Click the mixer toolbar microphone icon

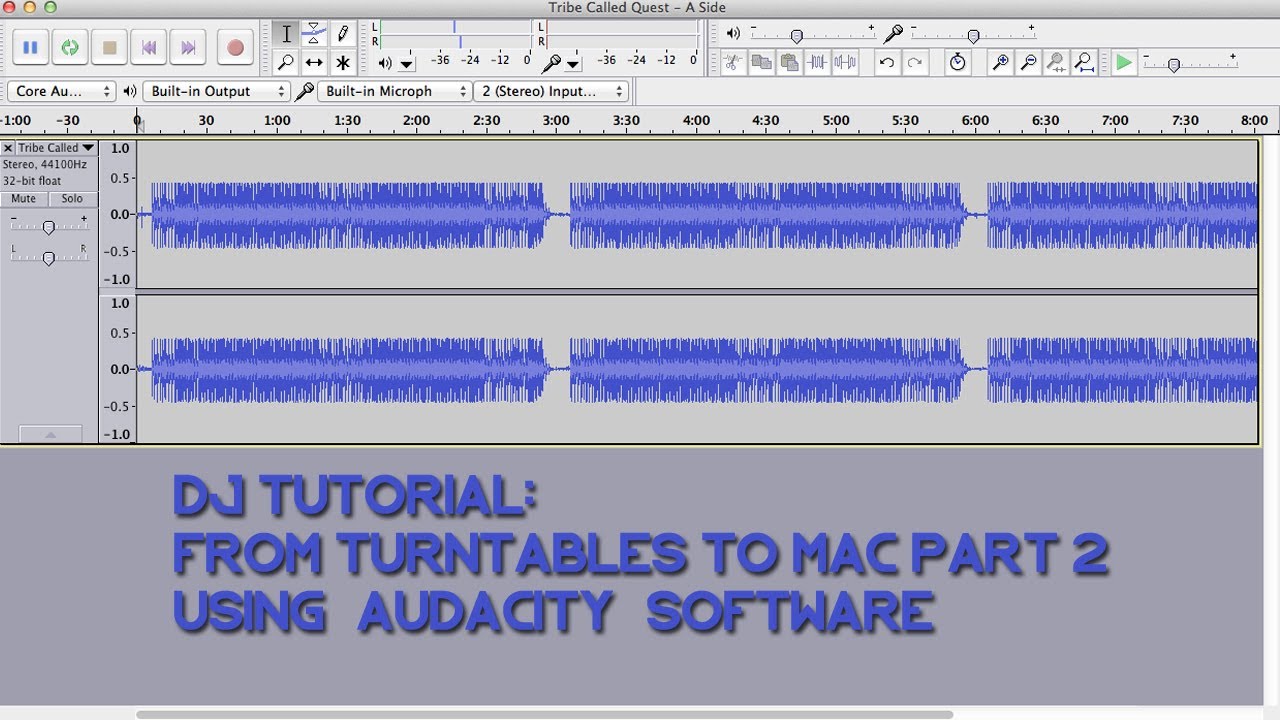[x=894, y=33]
